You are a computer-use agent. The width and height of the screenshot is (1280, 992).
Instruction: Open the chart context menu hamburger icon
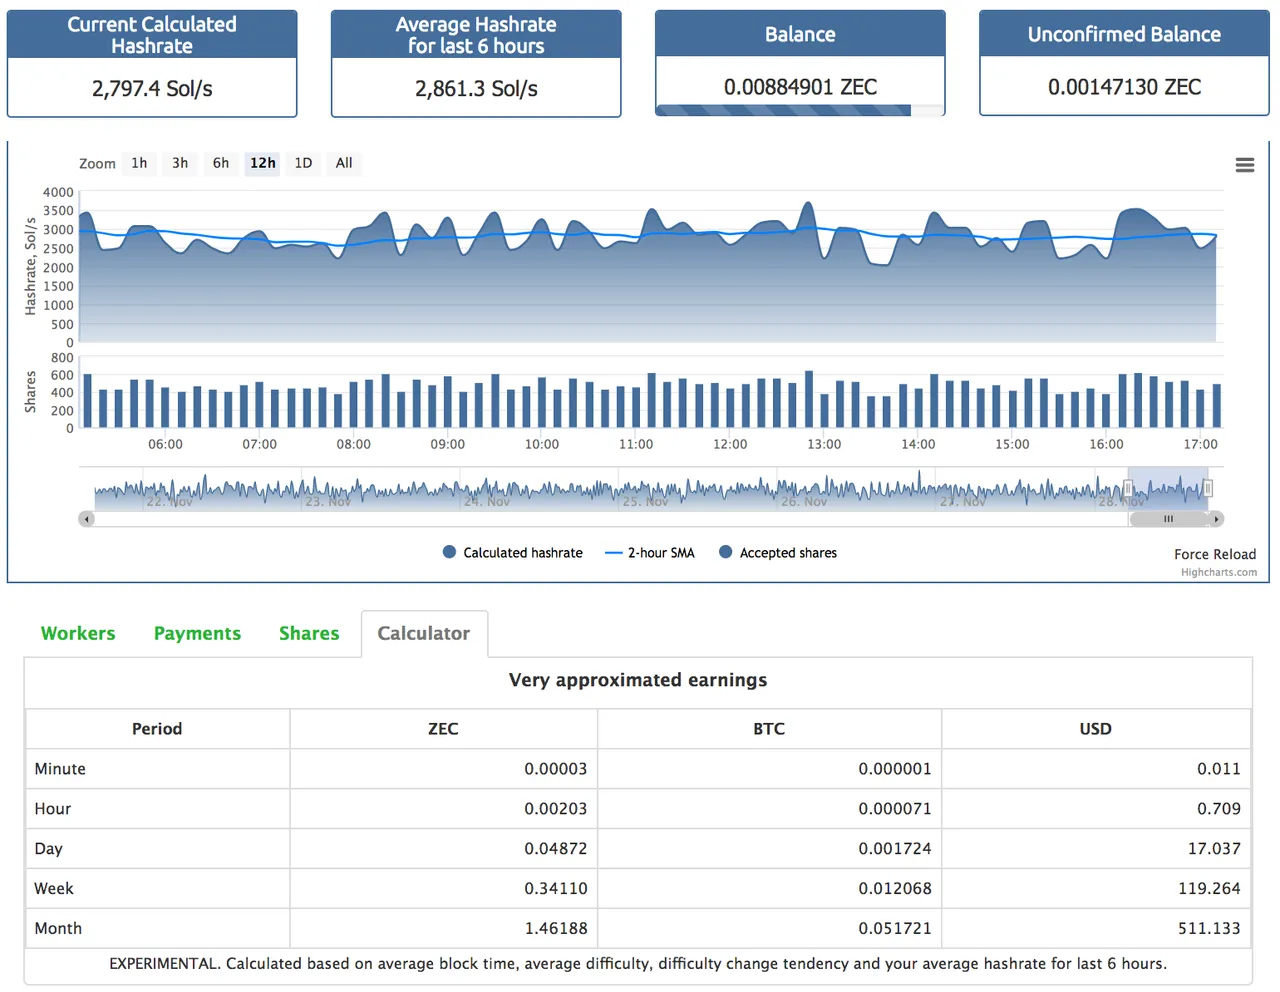click(1244, 165)
